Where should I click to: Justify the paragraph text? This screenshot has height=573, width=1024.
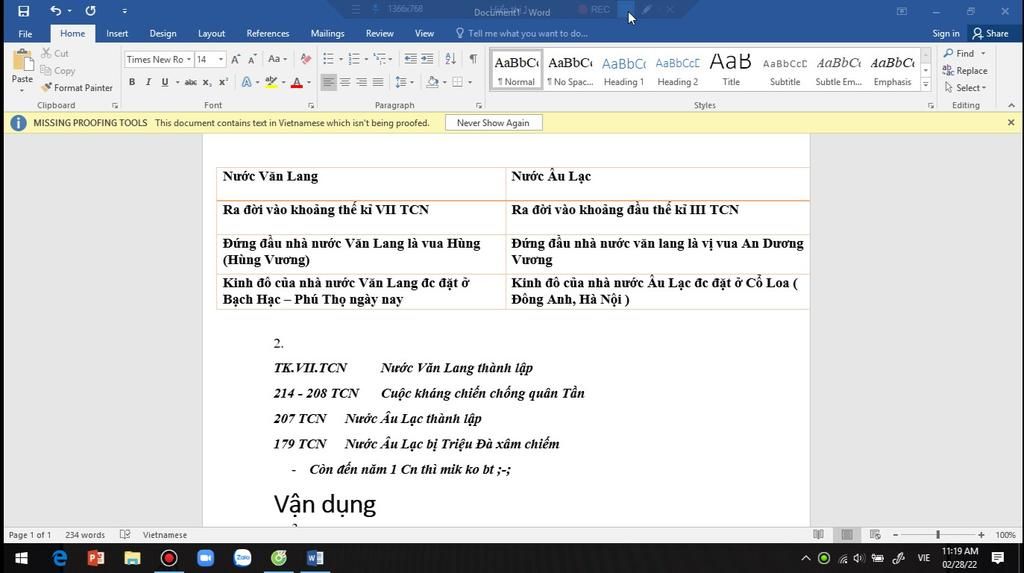[x=377, y=82]
